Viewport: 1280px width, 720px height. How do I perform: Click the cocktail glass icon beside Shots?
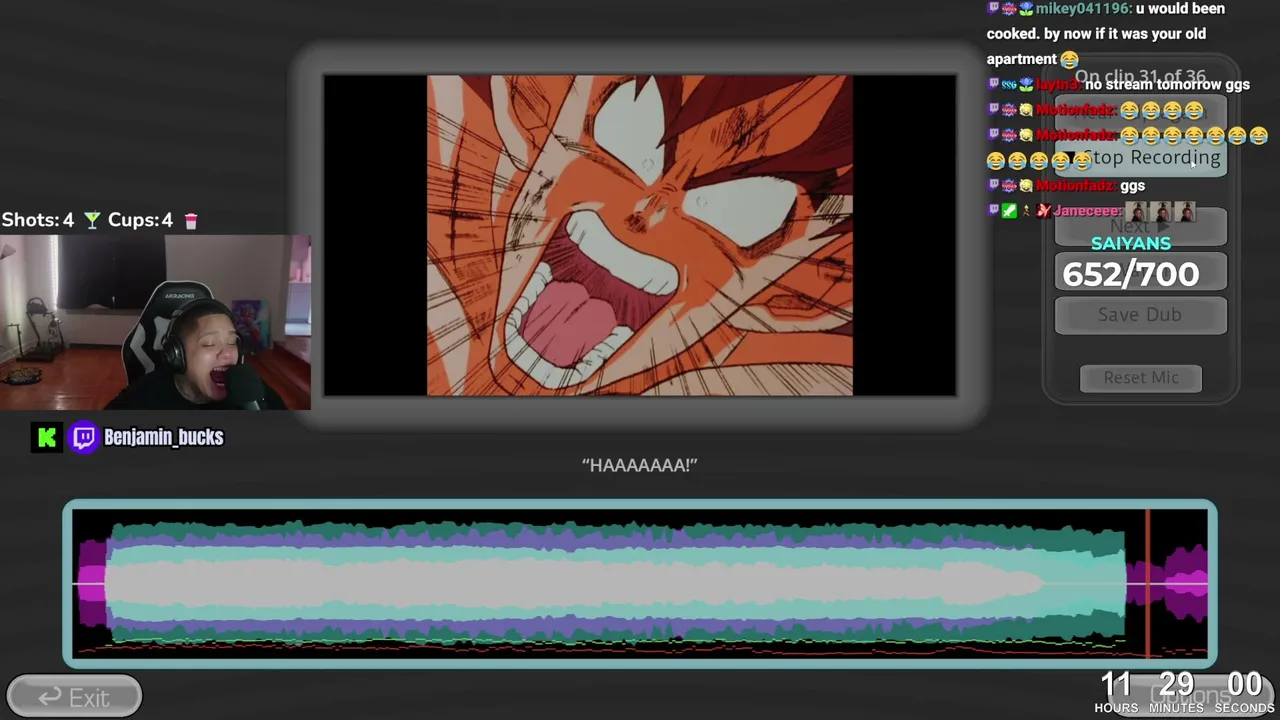tap(92, 220)
